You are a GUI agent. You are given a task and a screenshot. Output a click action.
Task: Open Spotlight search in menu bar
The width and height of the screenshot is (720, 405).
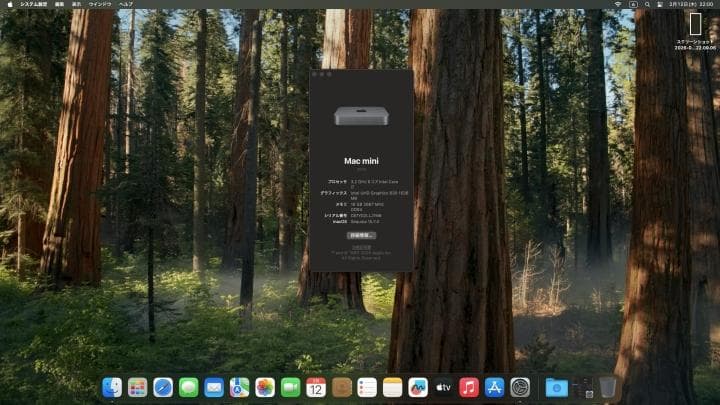[x=647, y=4]
